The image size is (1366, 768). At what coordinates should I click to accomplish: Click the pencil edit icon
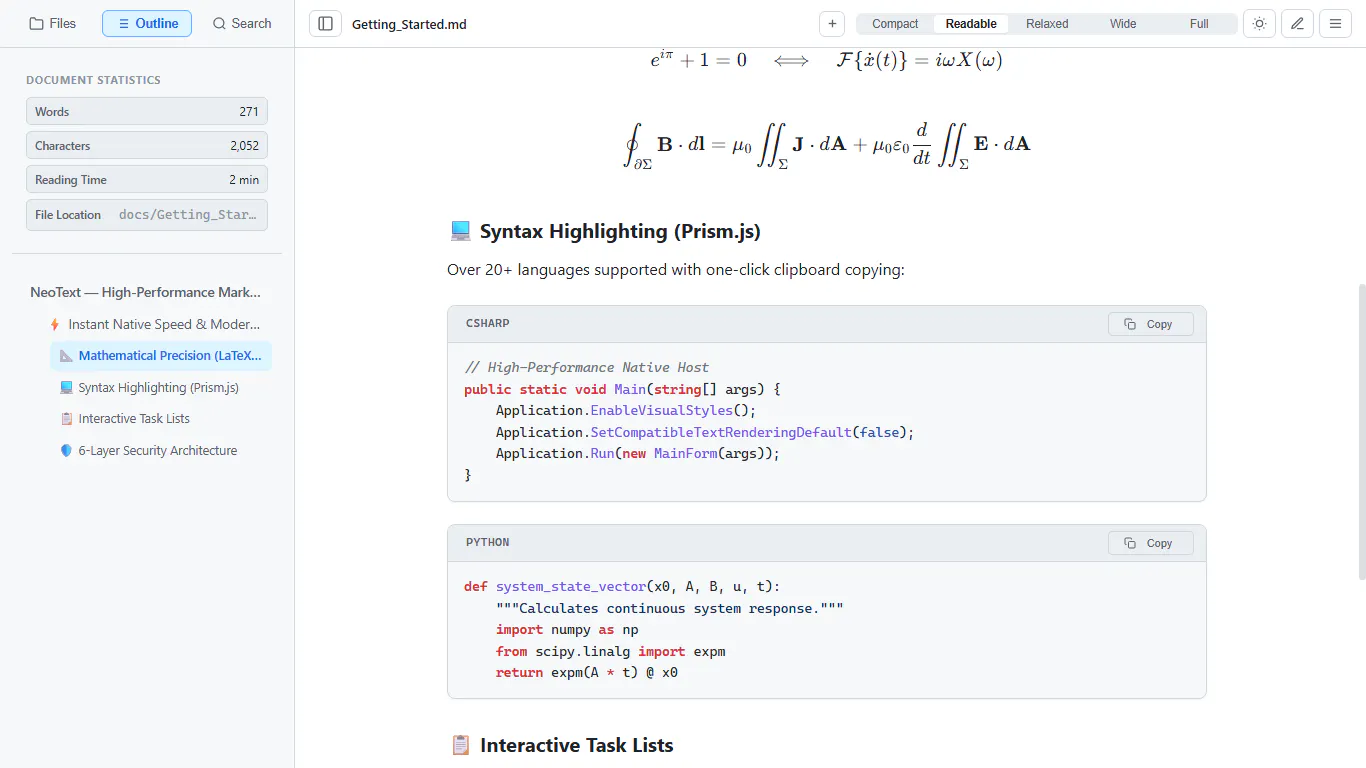coord(1297,24)
